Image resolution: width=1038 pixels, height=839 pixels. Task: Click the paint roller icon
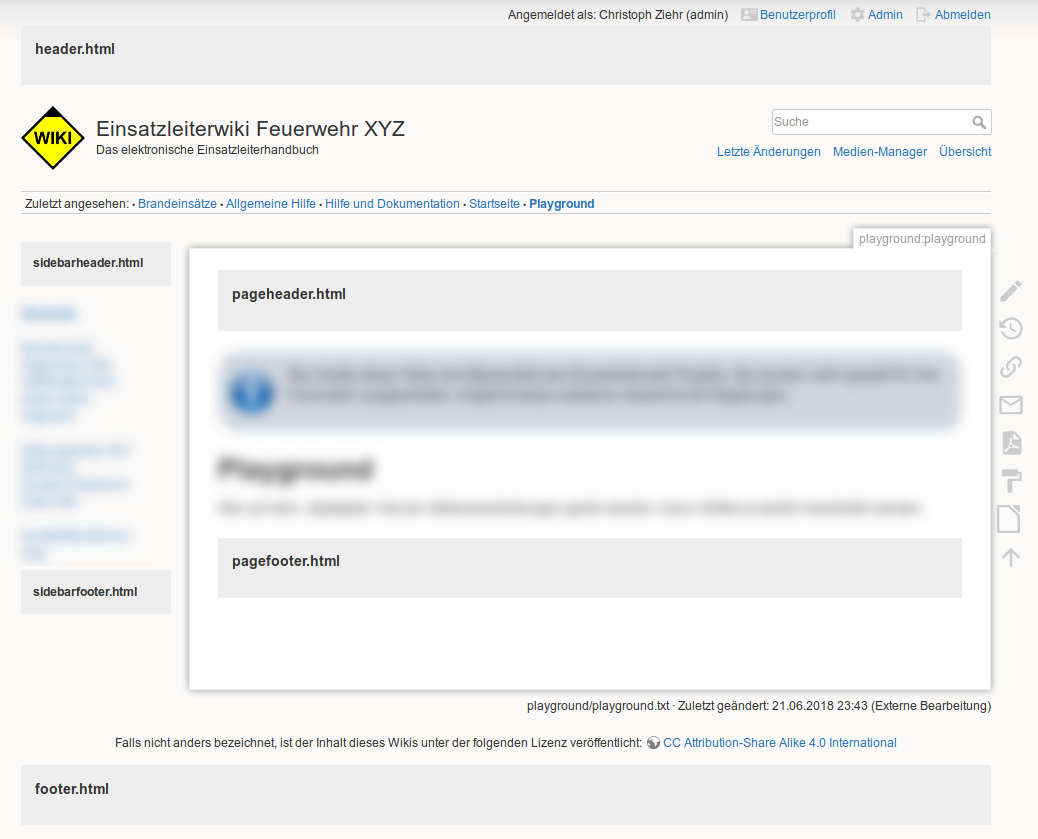pos(1011,481)
